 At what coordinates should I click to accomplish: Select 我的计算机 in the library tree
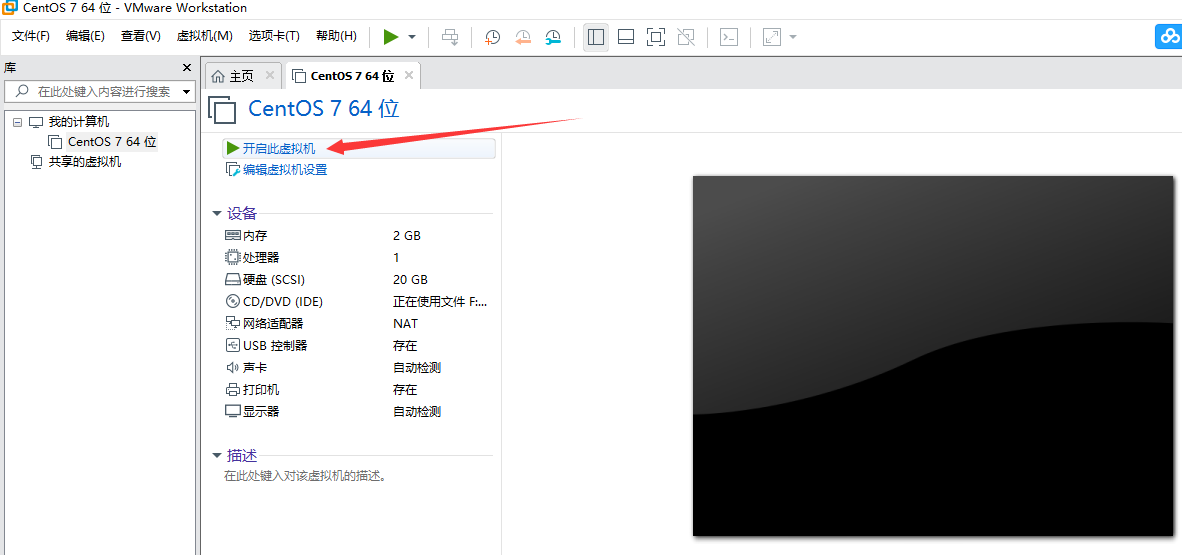click(79, 121)
